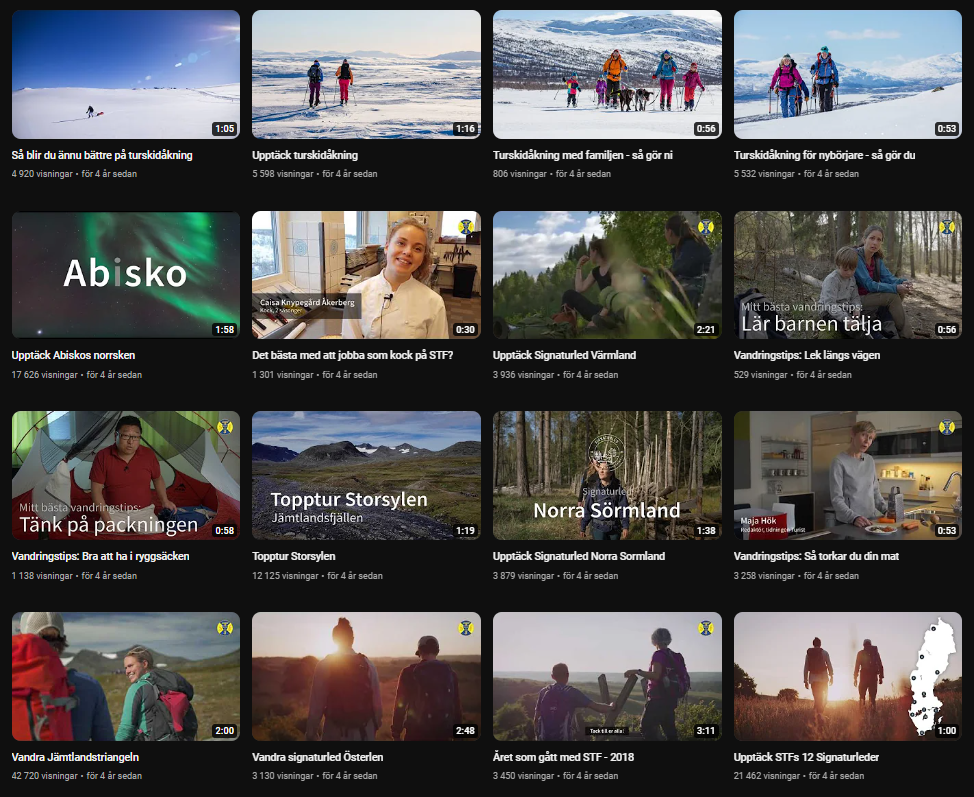Open the Vandra signaturled Österlen thumbnail
The image size is (974, 797).
click(366, 676)
